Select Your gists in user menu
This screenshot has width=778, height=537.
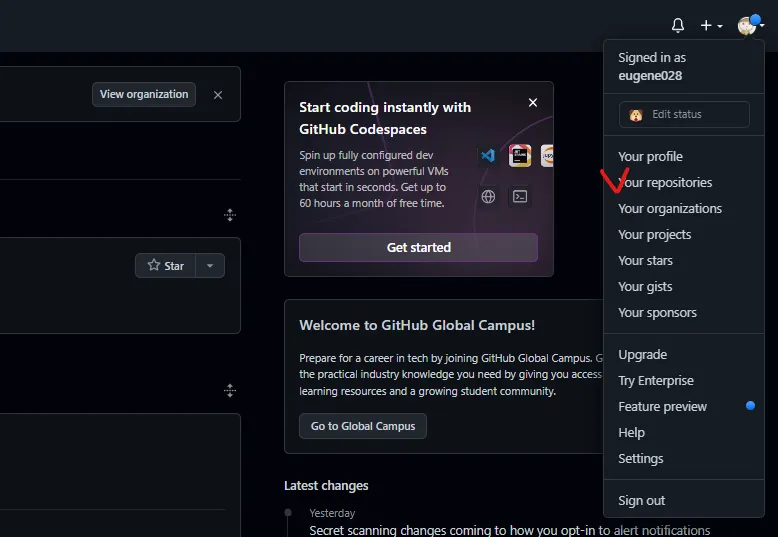pyautogui.click(x=645, y=287)
